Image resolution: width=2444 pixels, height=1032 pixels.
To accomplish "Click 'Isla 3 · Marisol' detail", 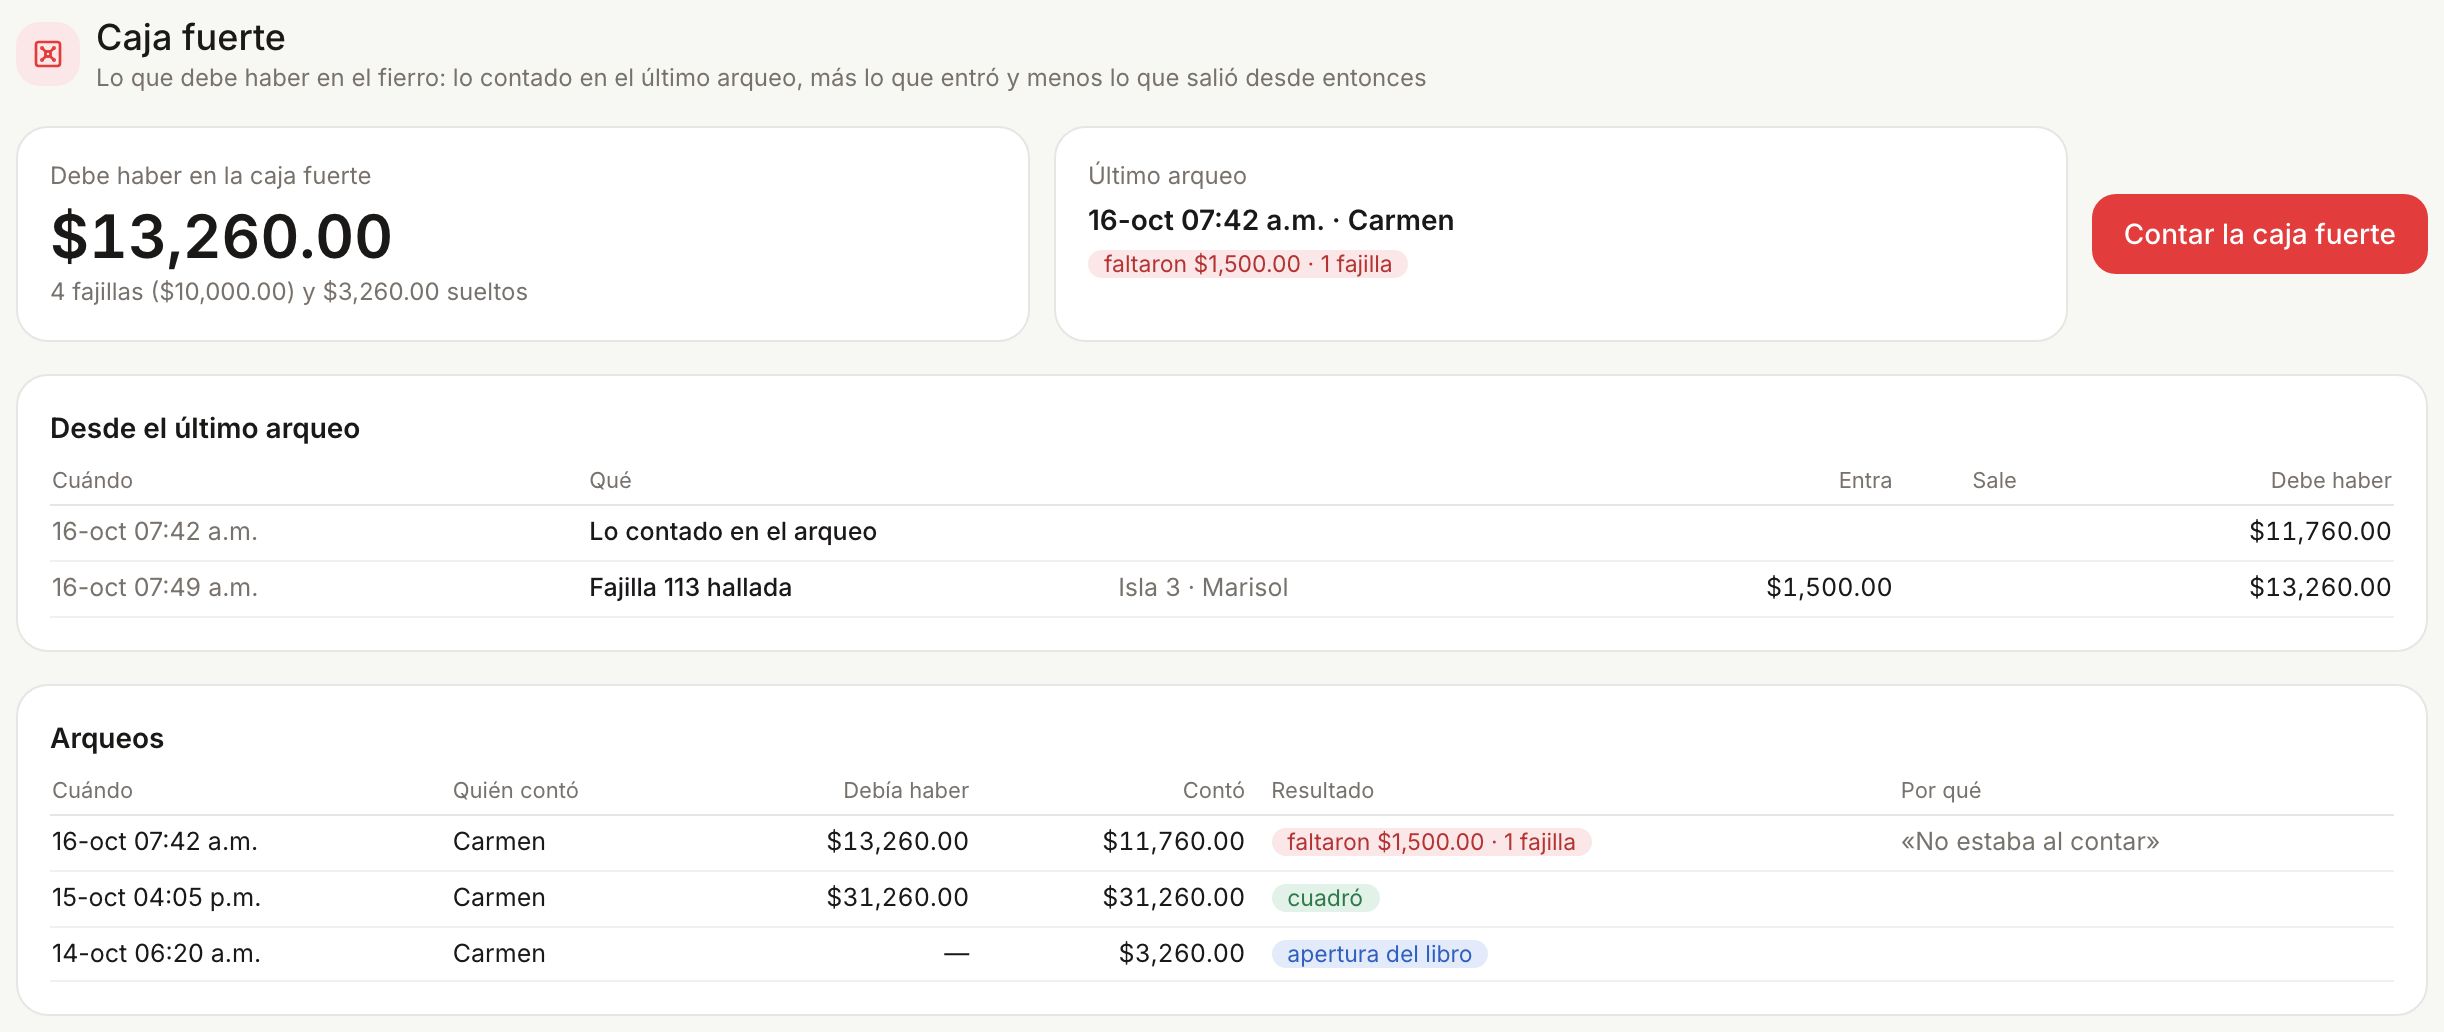I will [1203, 588].
